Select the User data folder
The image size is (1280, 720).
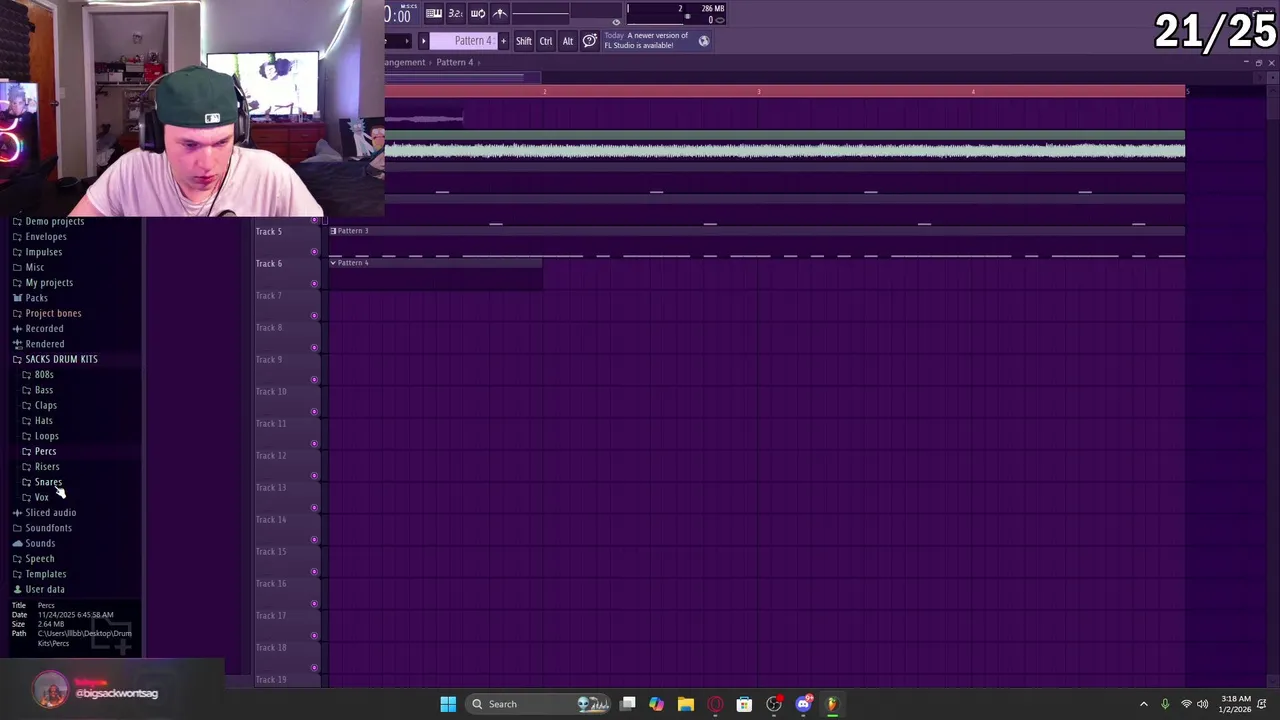coord(38,589)
